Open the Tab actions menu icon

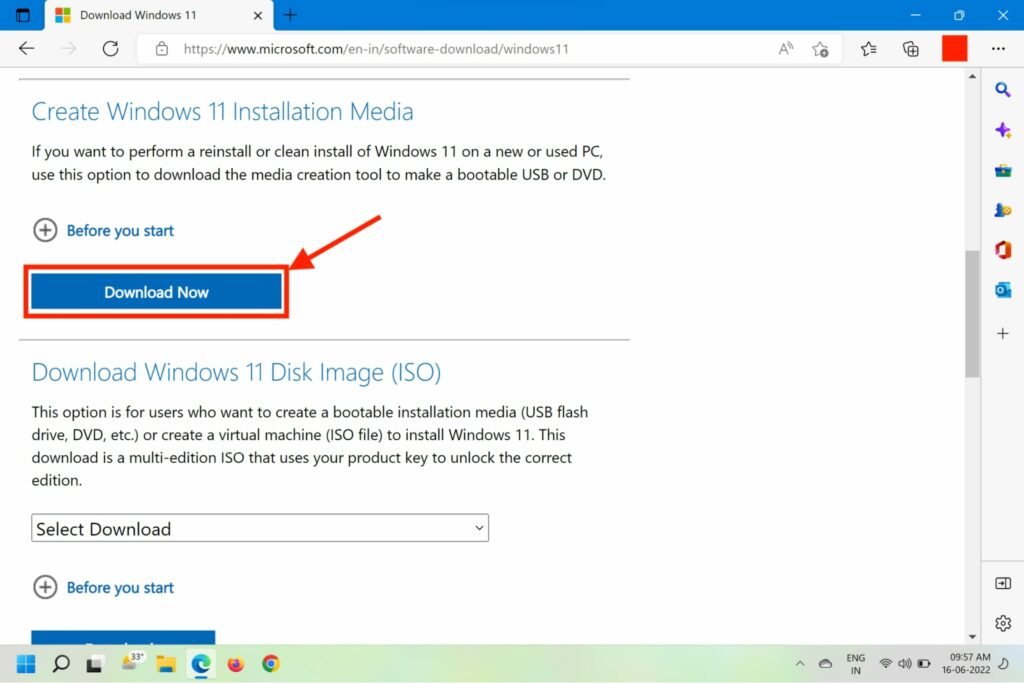pyautogui.click(x=22, y=15)
